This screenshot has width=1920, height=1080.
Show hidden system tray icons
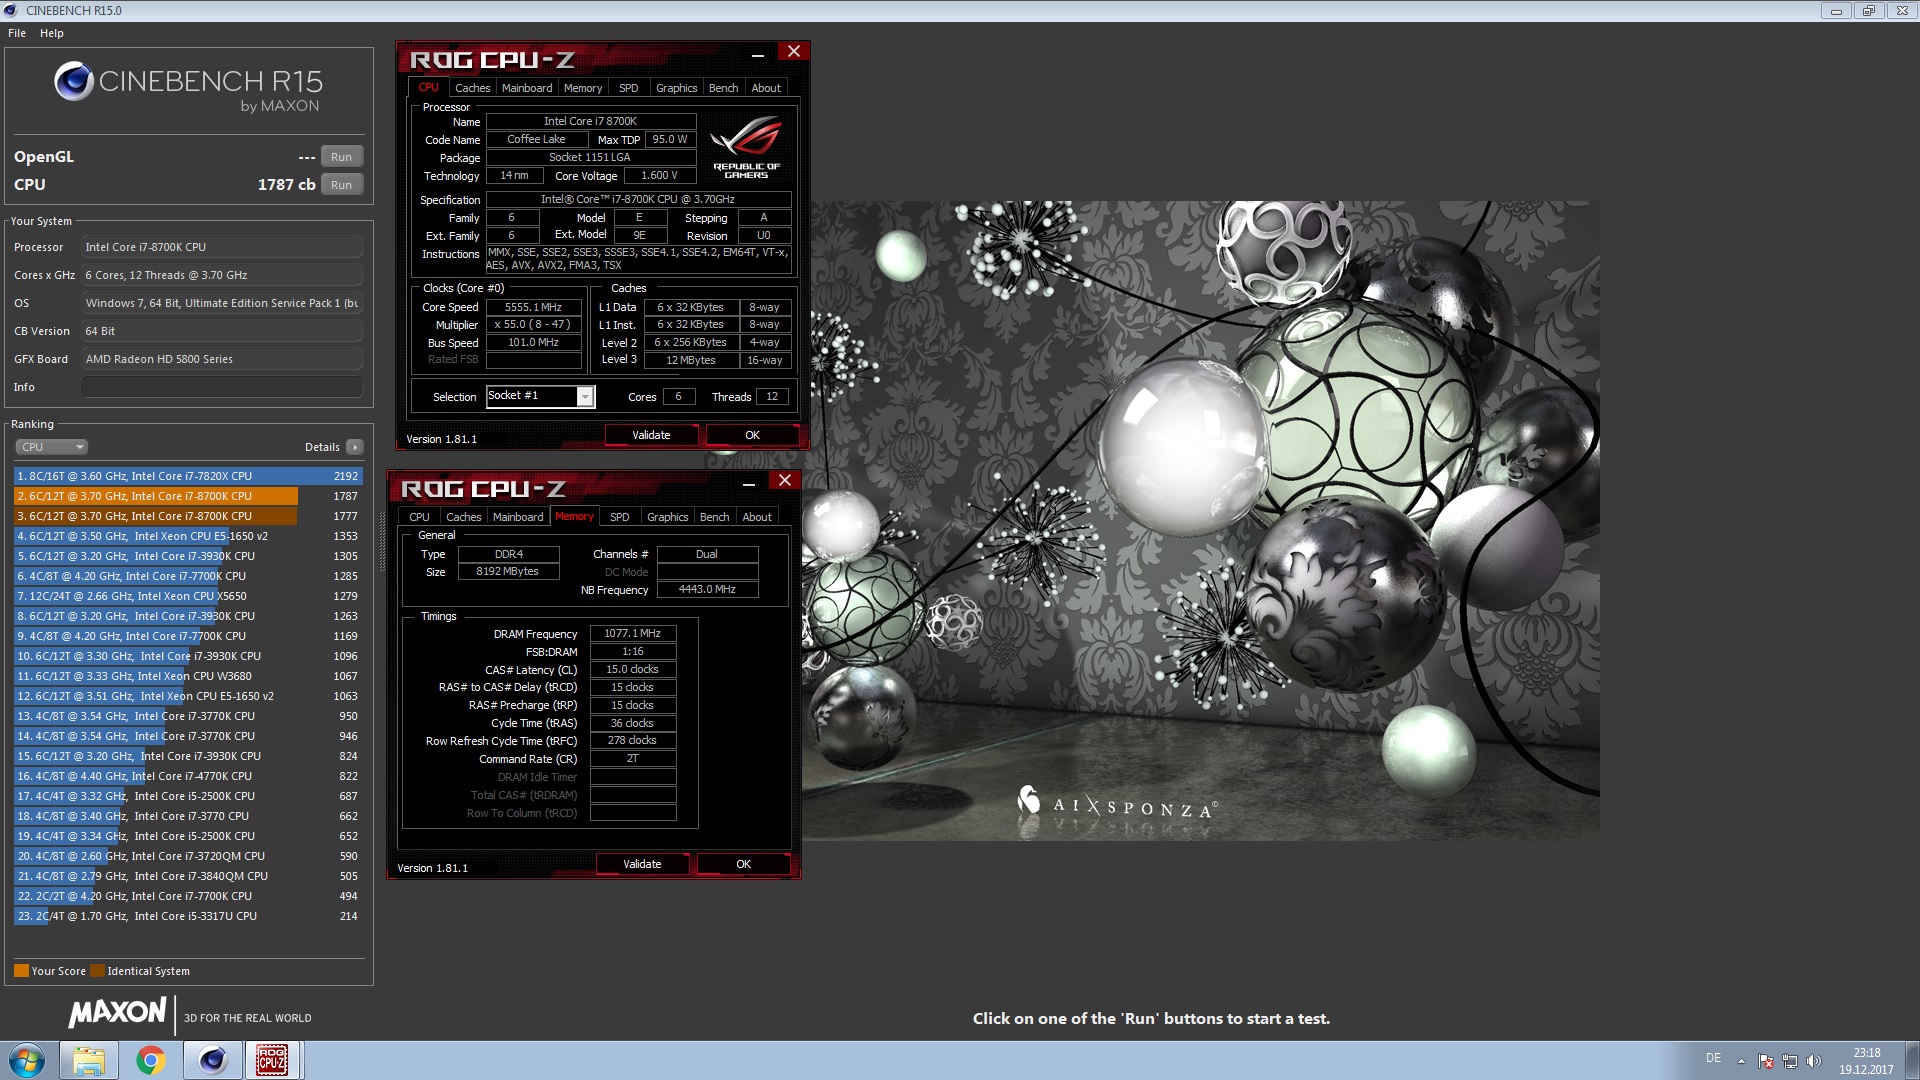coord(1741,1061)
